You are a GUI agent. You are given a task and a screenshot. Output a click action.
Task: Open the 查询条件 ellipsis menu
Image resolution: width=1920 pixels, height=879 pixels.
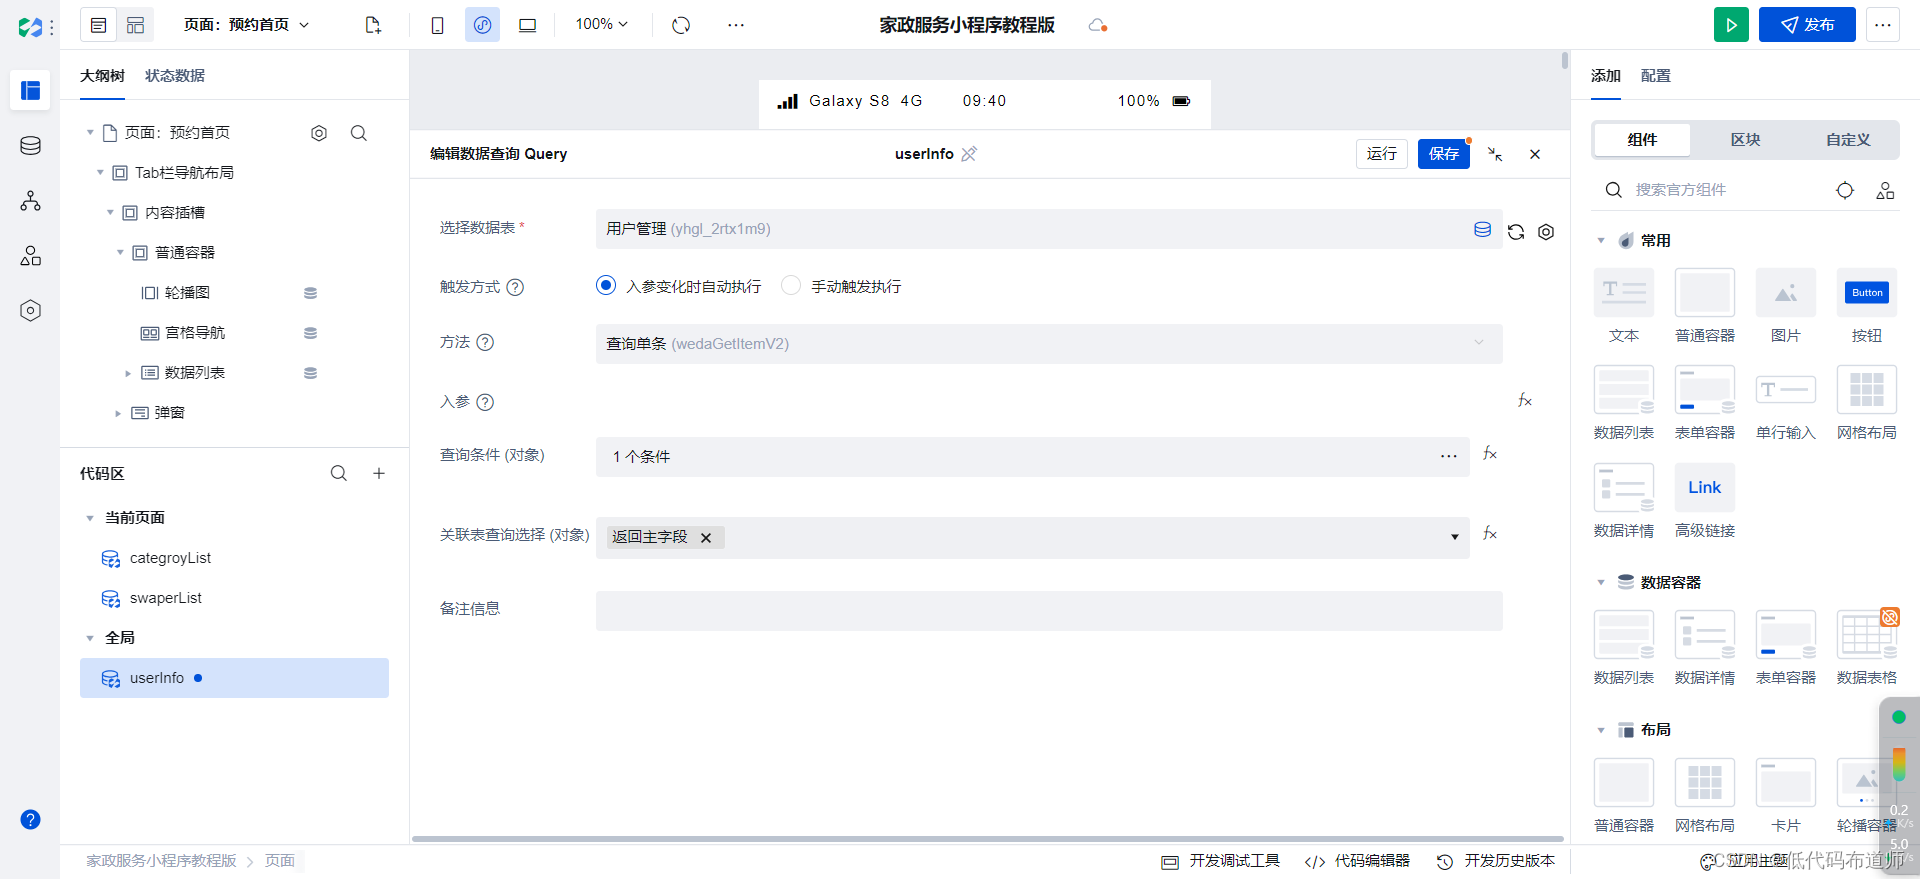1449,456
